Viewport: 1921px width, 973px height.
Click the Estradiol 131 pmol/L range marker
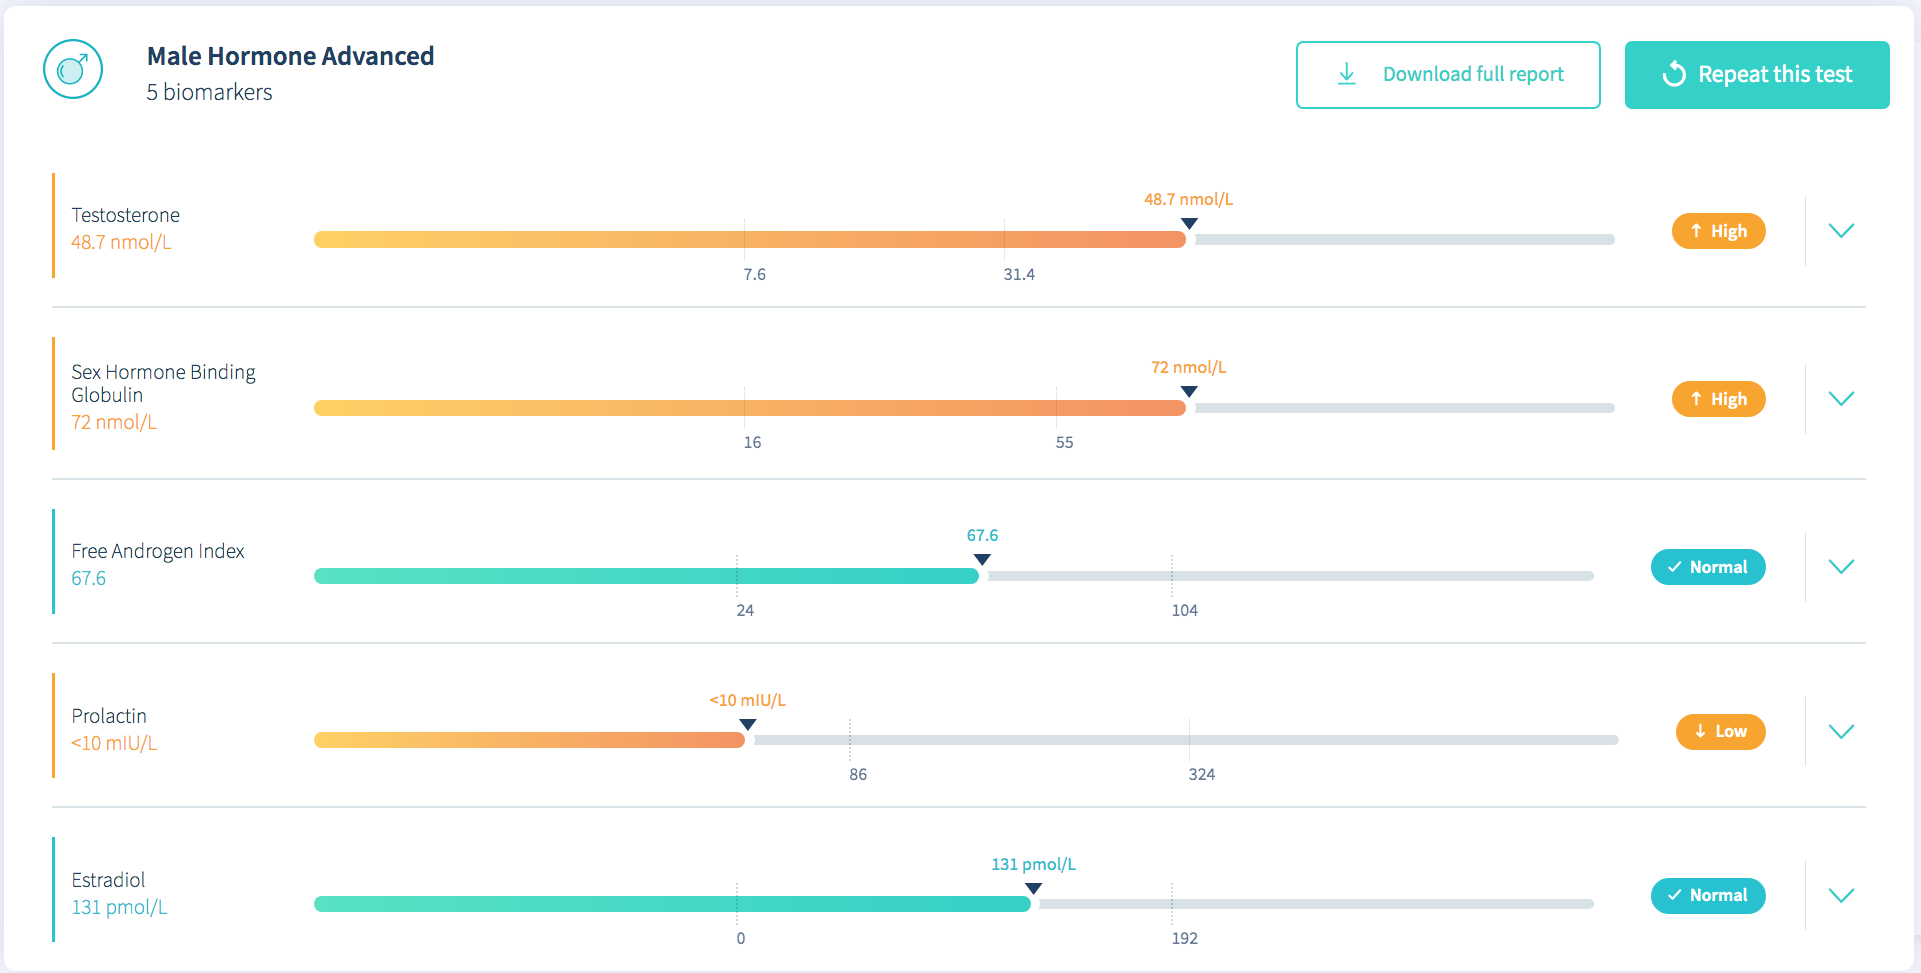pyautogui.click(x=1034, y=888)
